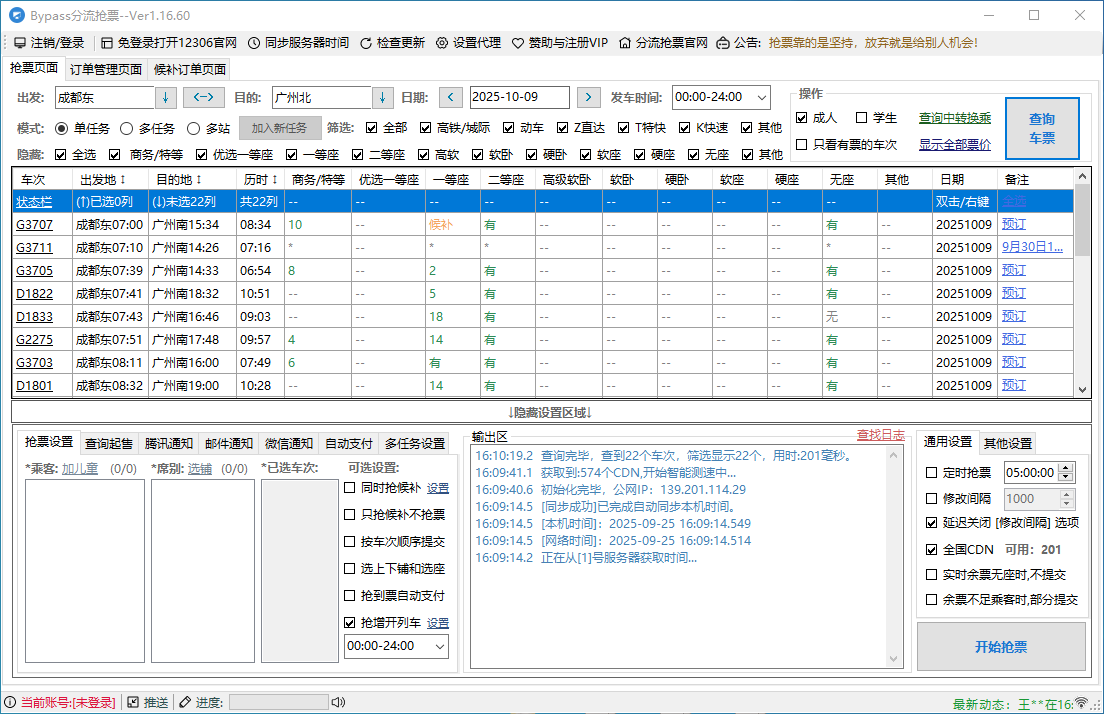Open the 发车时间 time range dropdown
Image resolution: width=1104 pixels, height=714 pixels.
coord(762,98)
